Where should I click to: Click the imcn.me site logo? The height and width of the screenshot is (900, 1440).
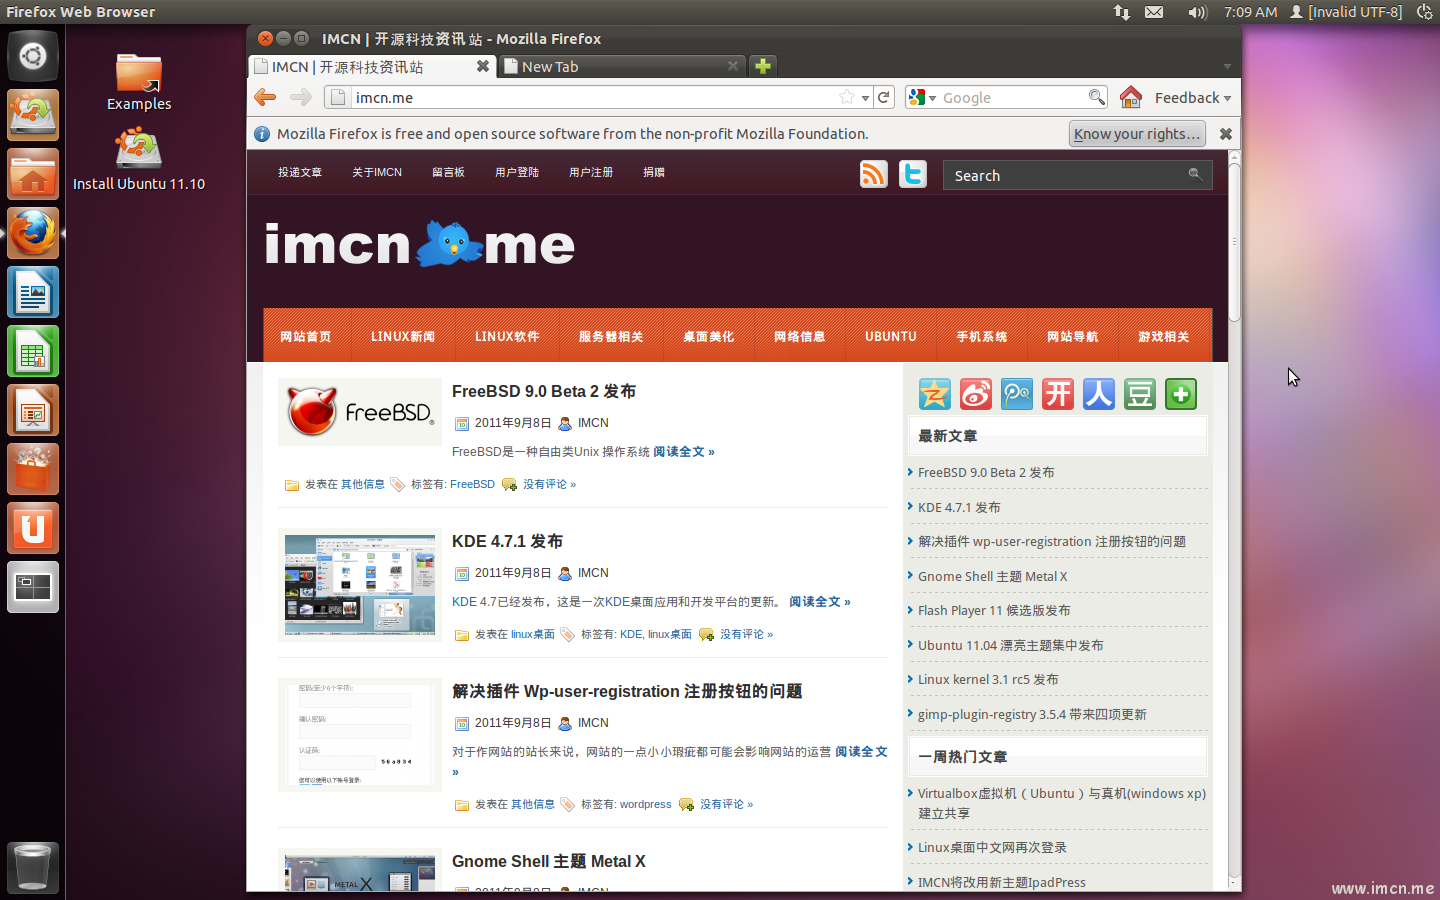pos(420,244)
